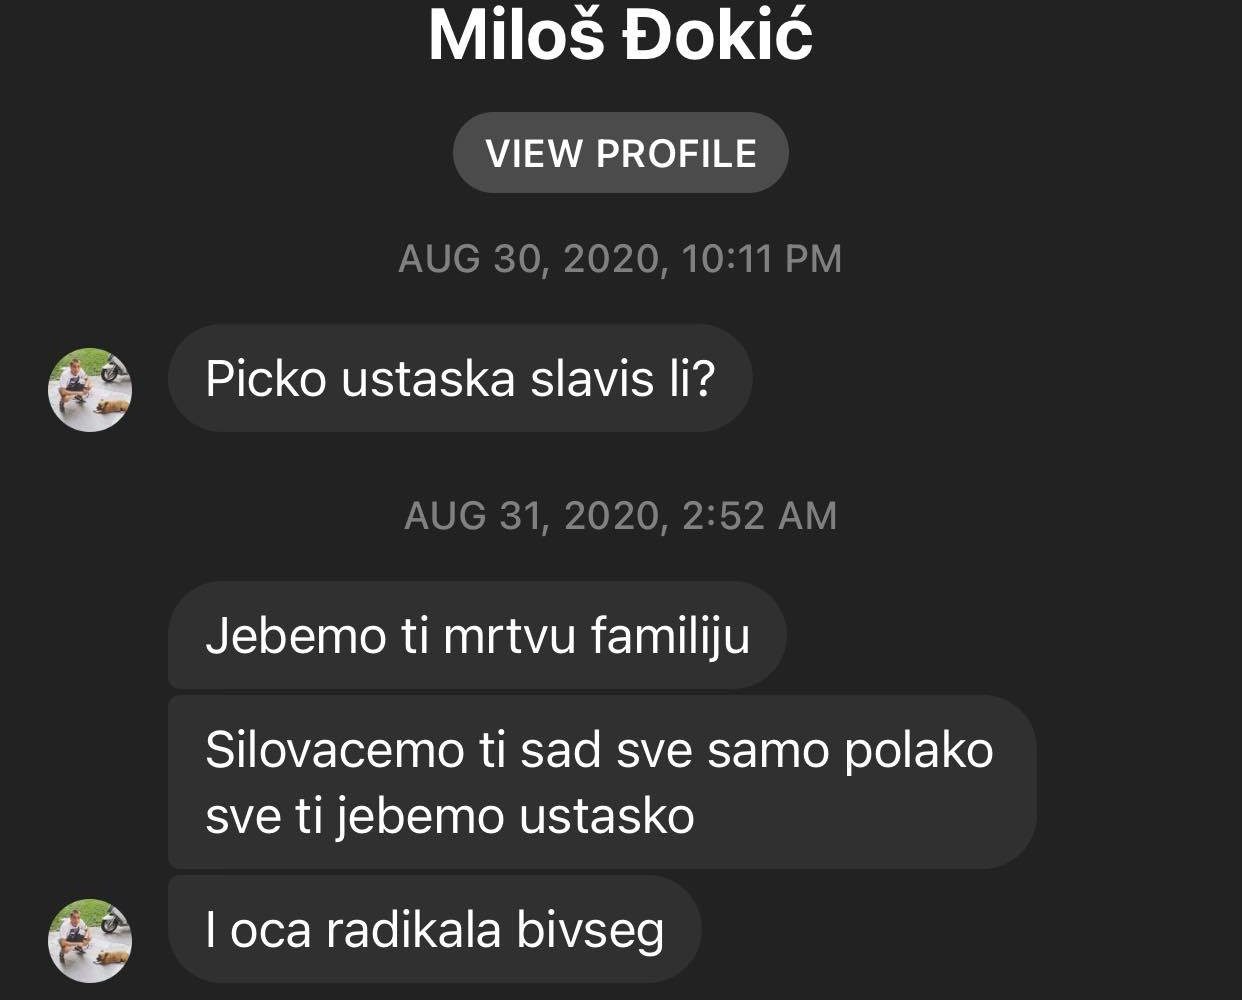The image size is (1242, 1000).
Task: Click the "10:11 PM" time in the date separator
Action: [762, 259]
